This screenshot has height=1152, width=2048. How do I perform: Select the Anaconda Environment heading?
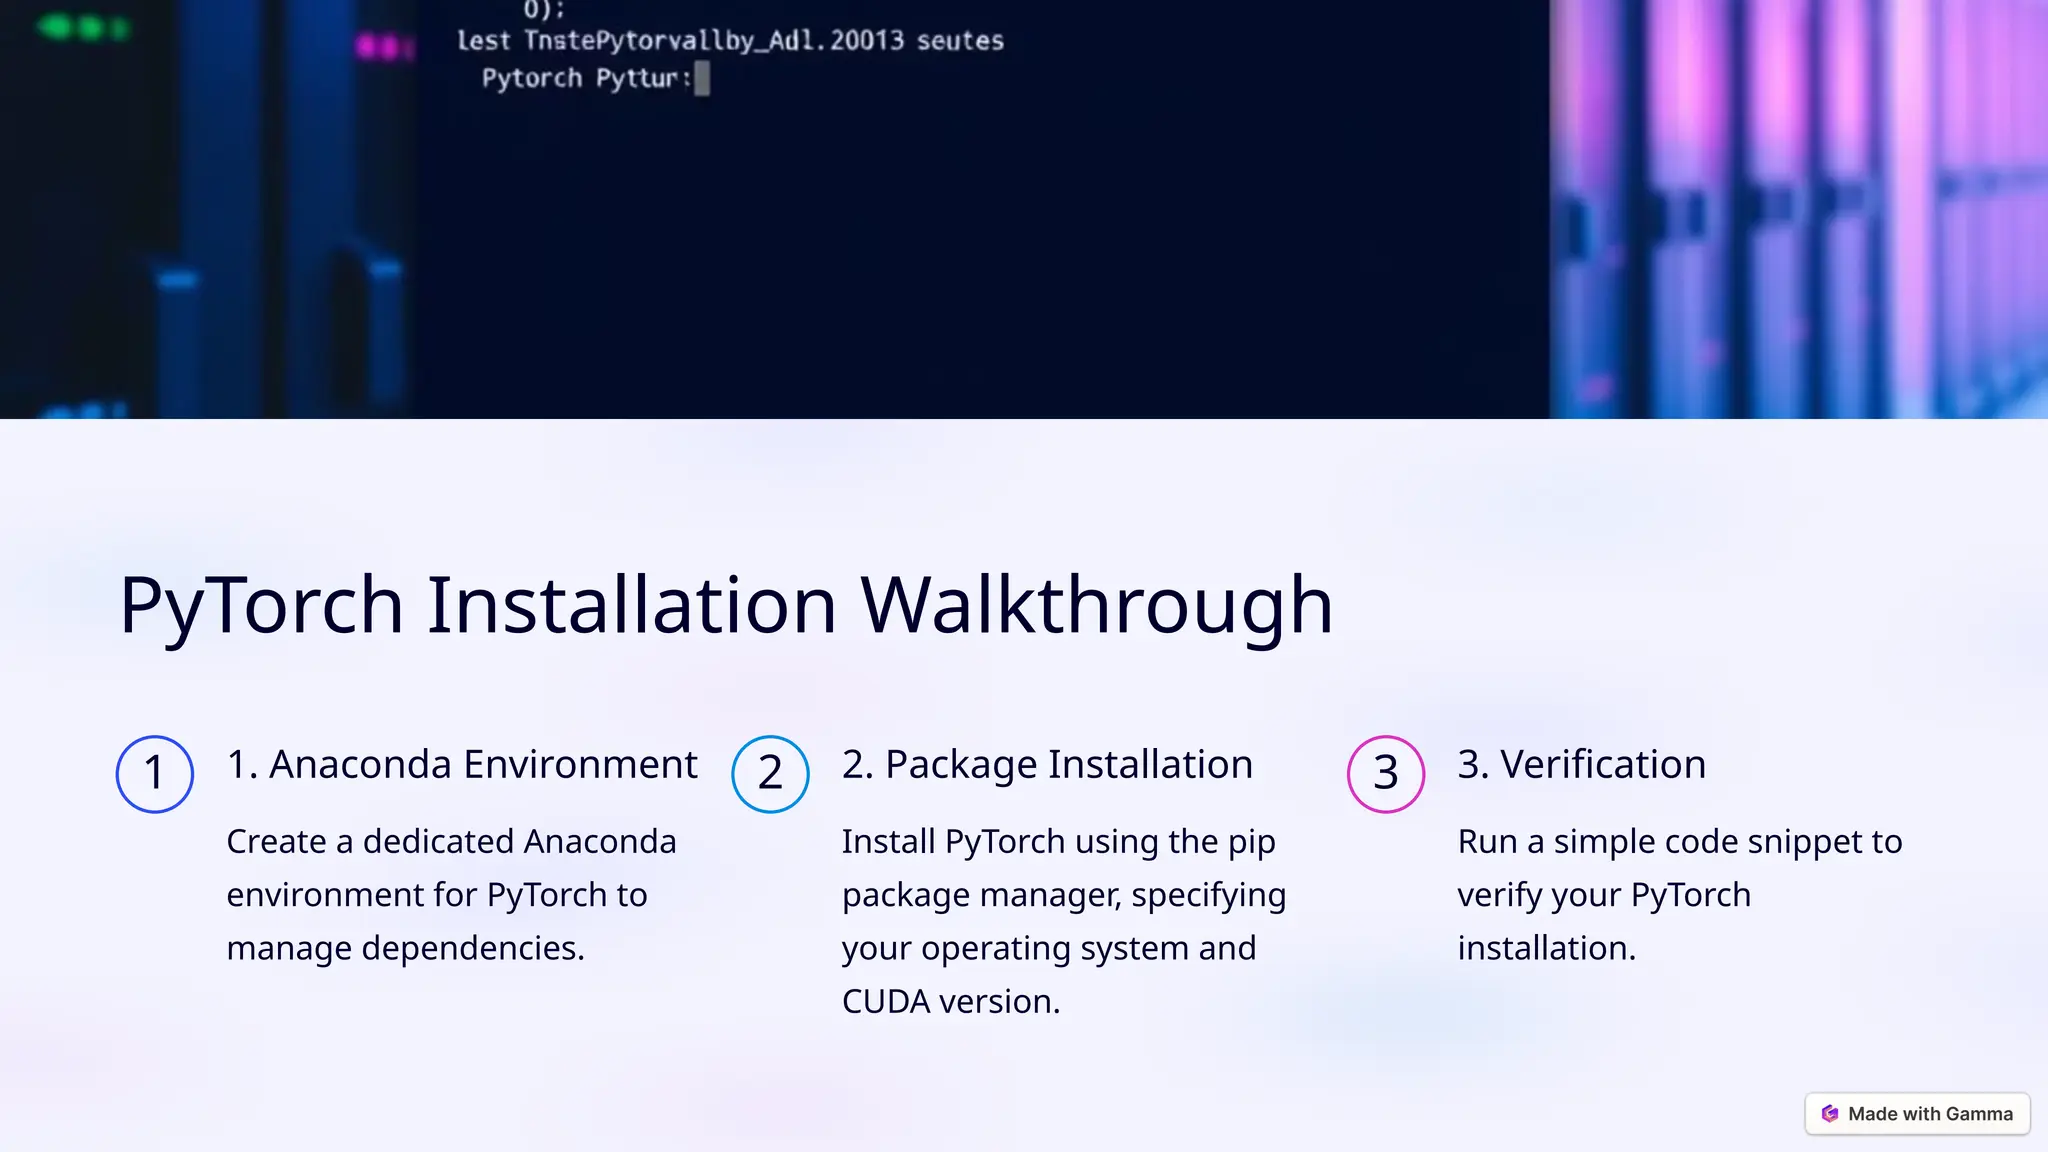pyautogui.click(x=462, y=764)
